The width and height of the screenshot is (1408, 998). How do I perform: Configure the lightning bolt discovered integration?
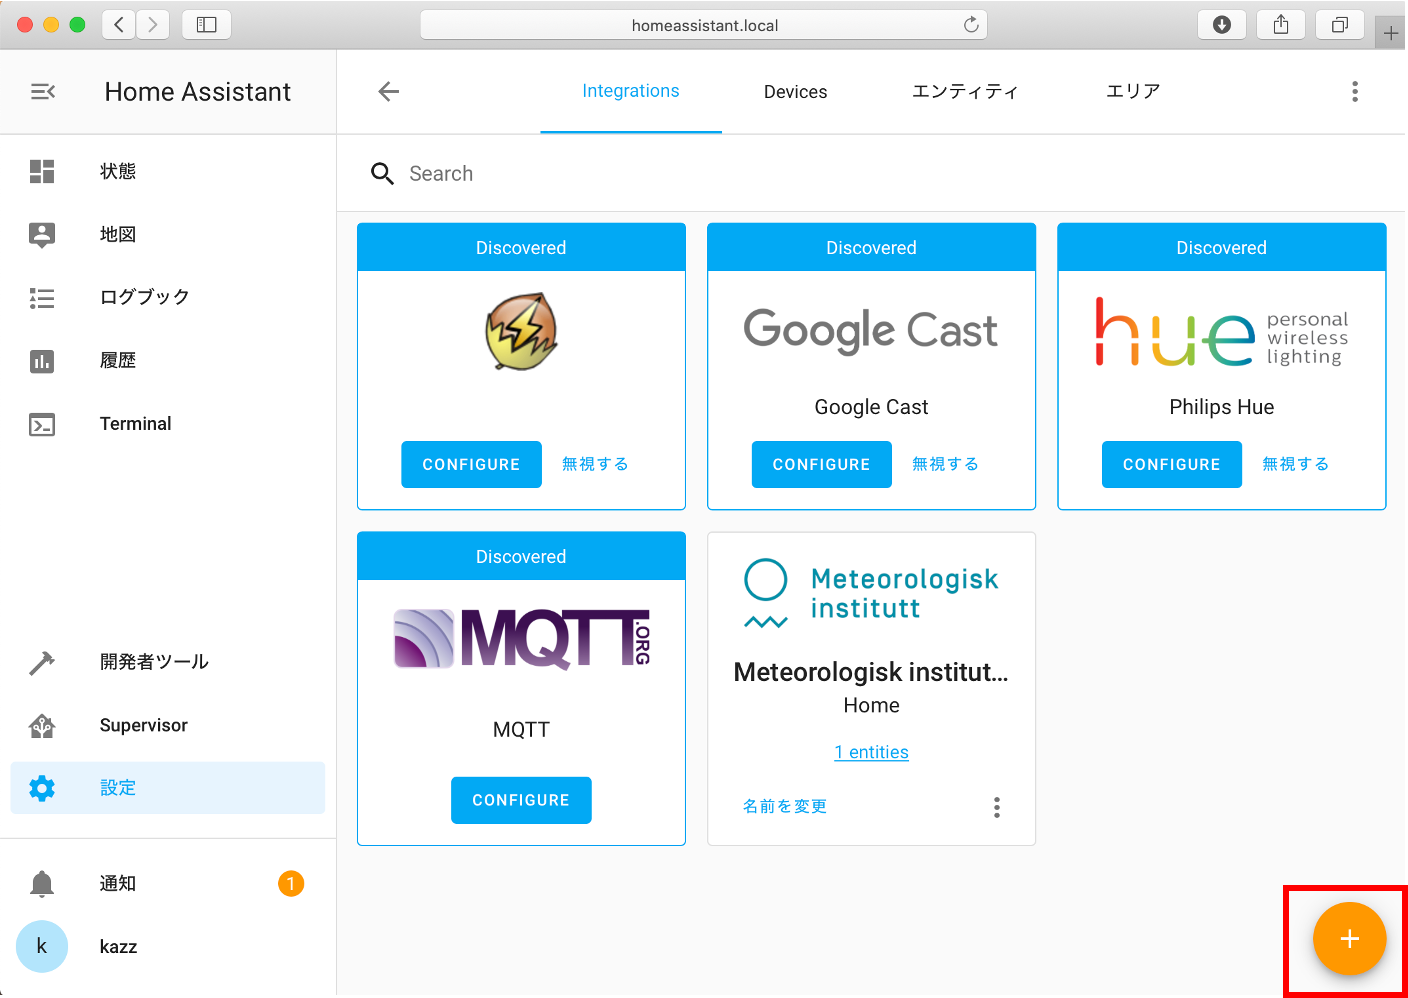tap(471, 465)
